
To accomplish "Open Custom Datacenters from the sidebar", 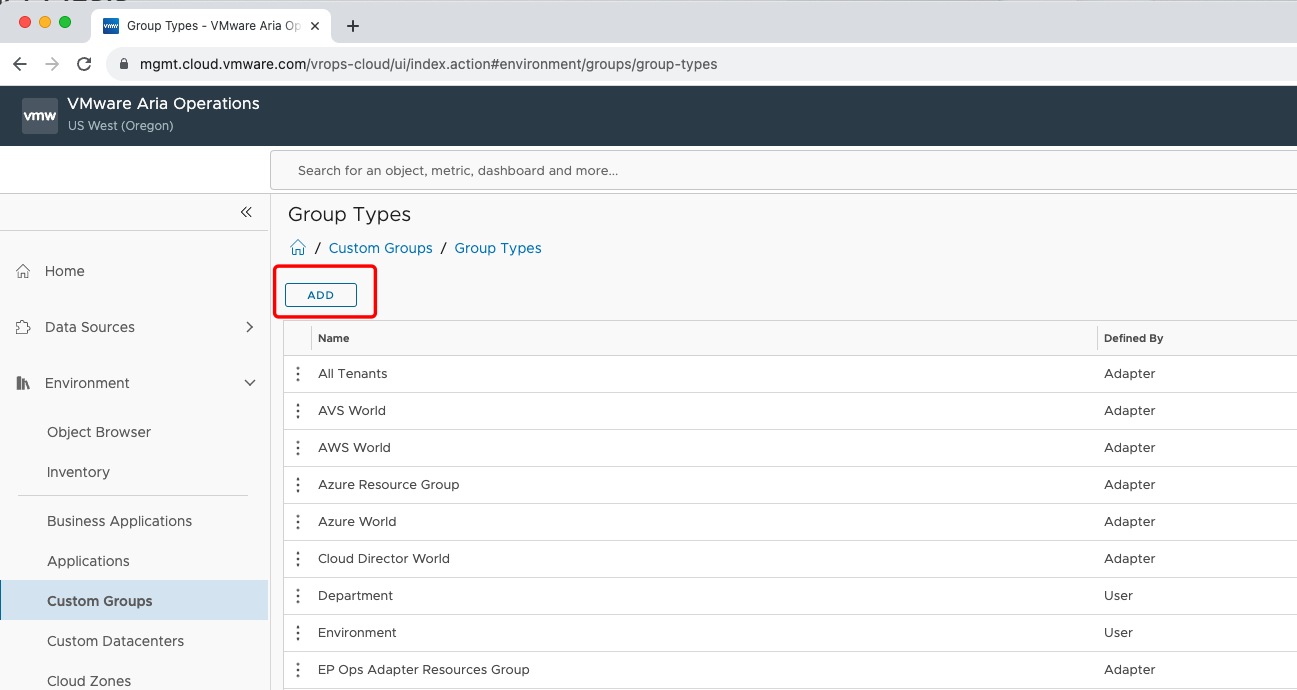I will tap(115, 640).
